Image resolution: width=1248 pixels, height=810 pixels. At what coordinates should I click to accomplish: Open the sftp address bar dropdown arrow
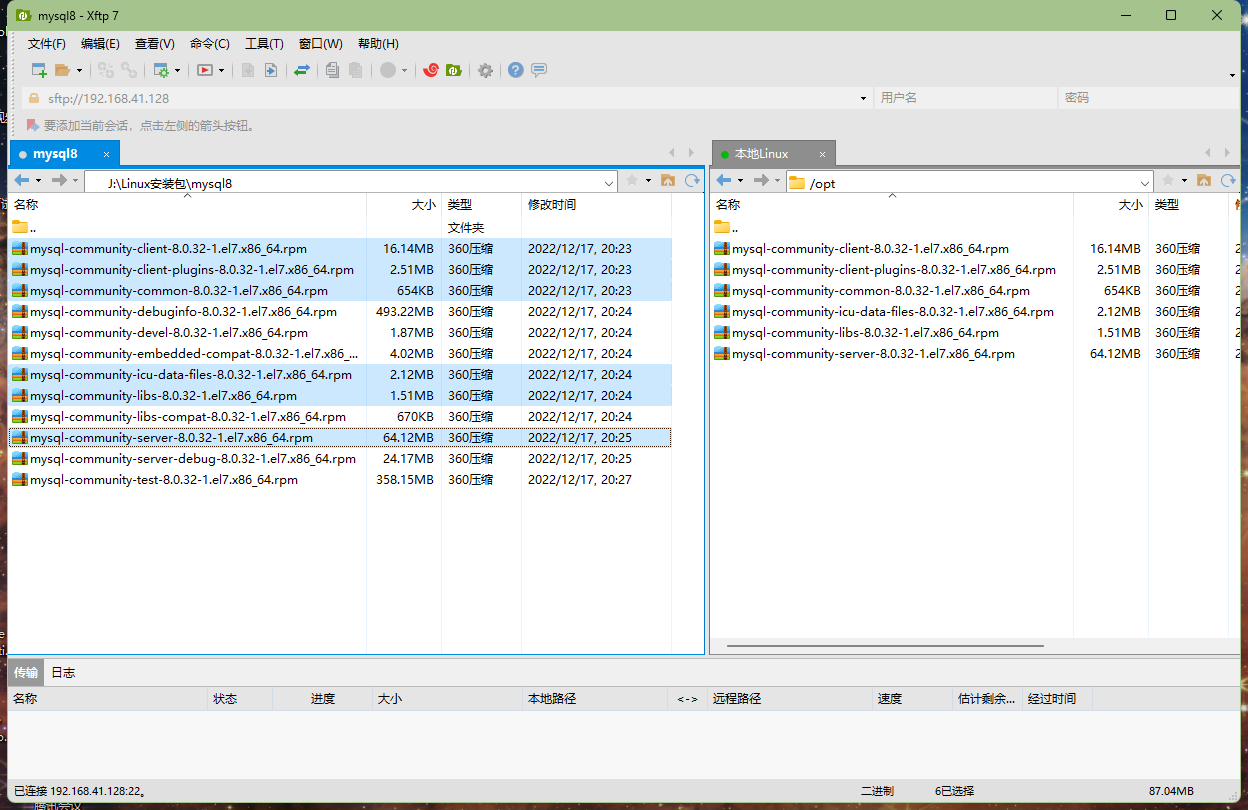(x=864, y=98)
